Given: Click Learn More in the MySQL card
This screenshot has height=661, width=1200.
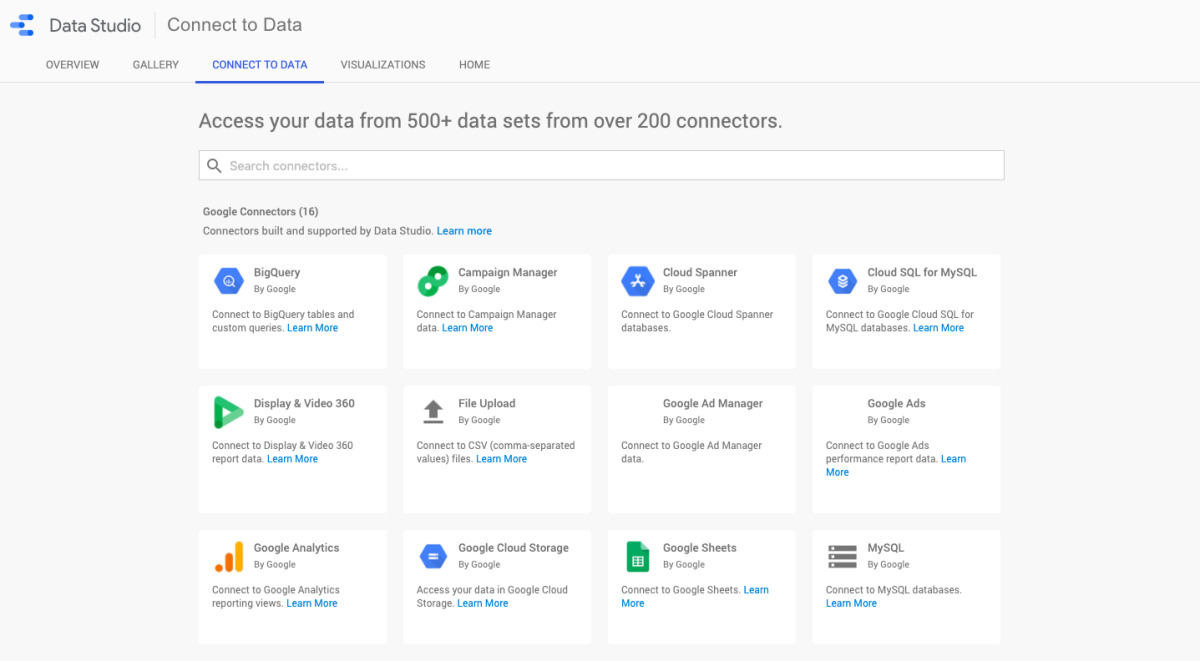Looking at the screenshot, I should point(851,603).
